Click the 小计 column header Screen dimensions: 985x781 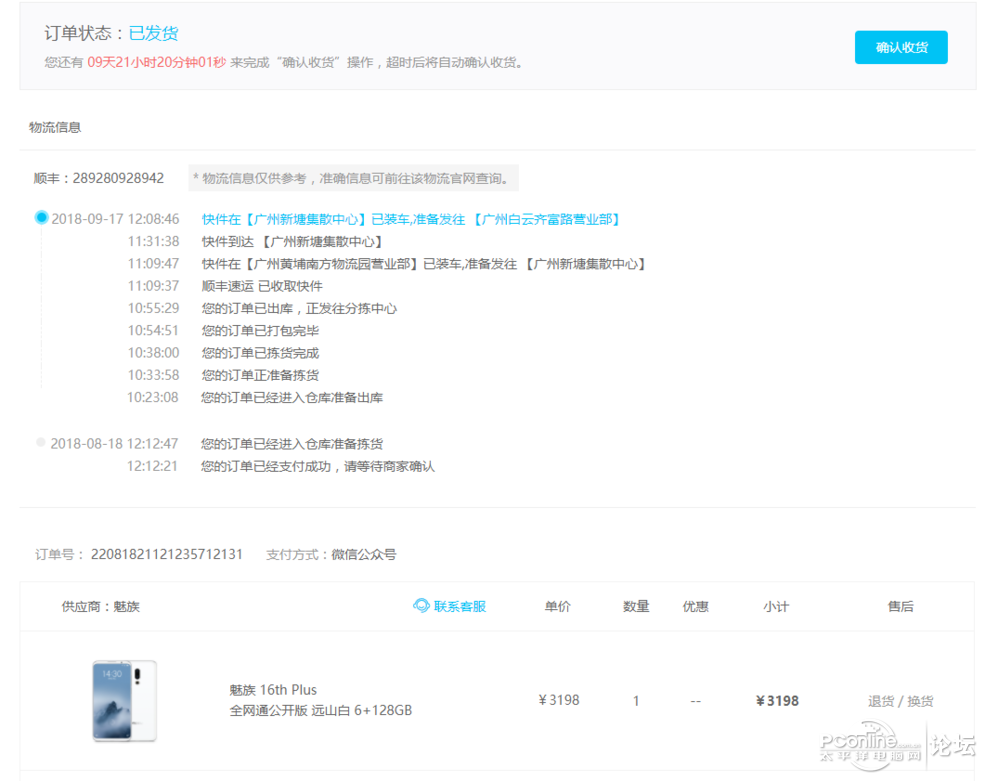tap(776, 607)
